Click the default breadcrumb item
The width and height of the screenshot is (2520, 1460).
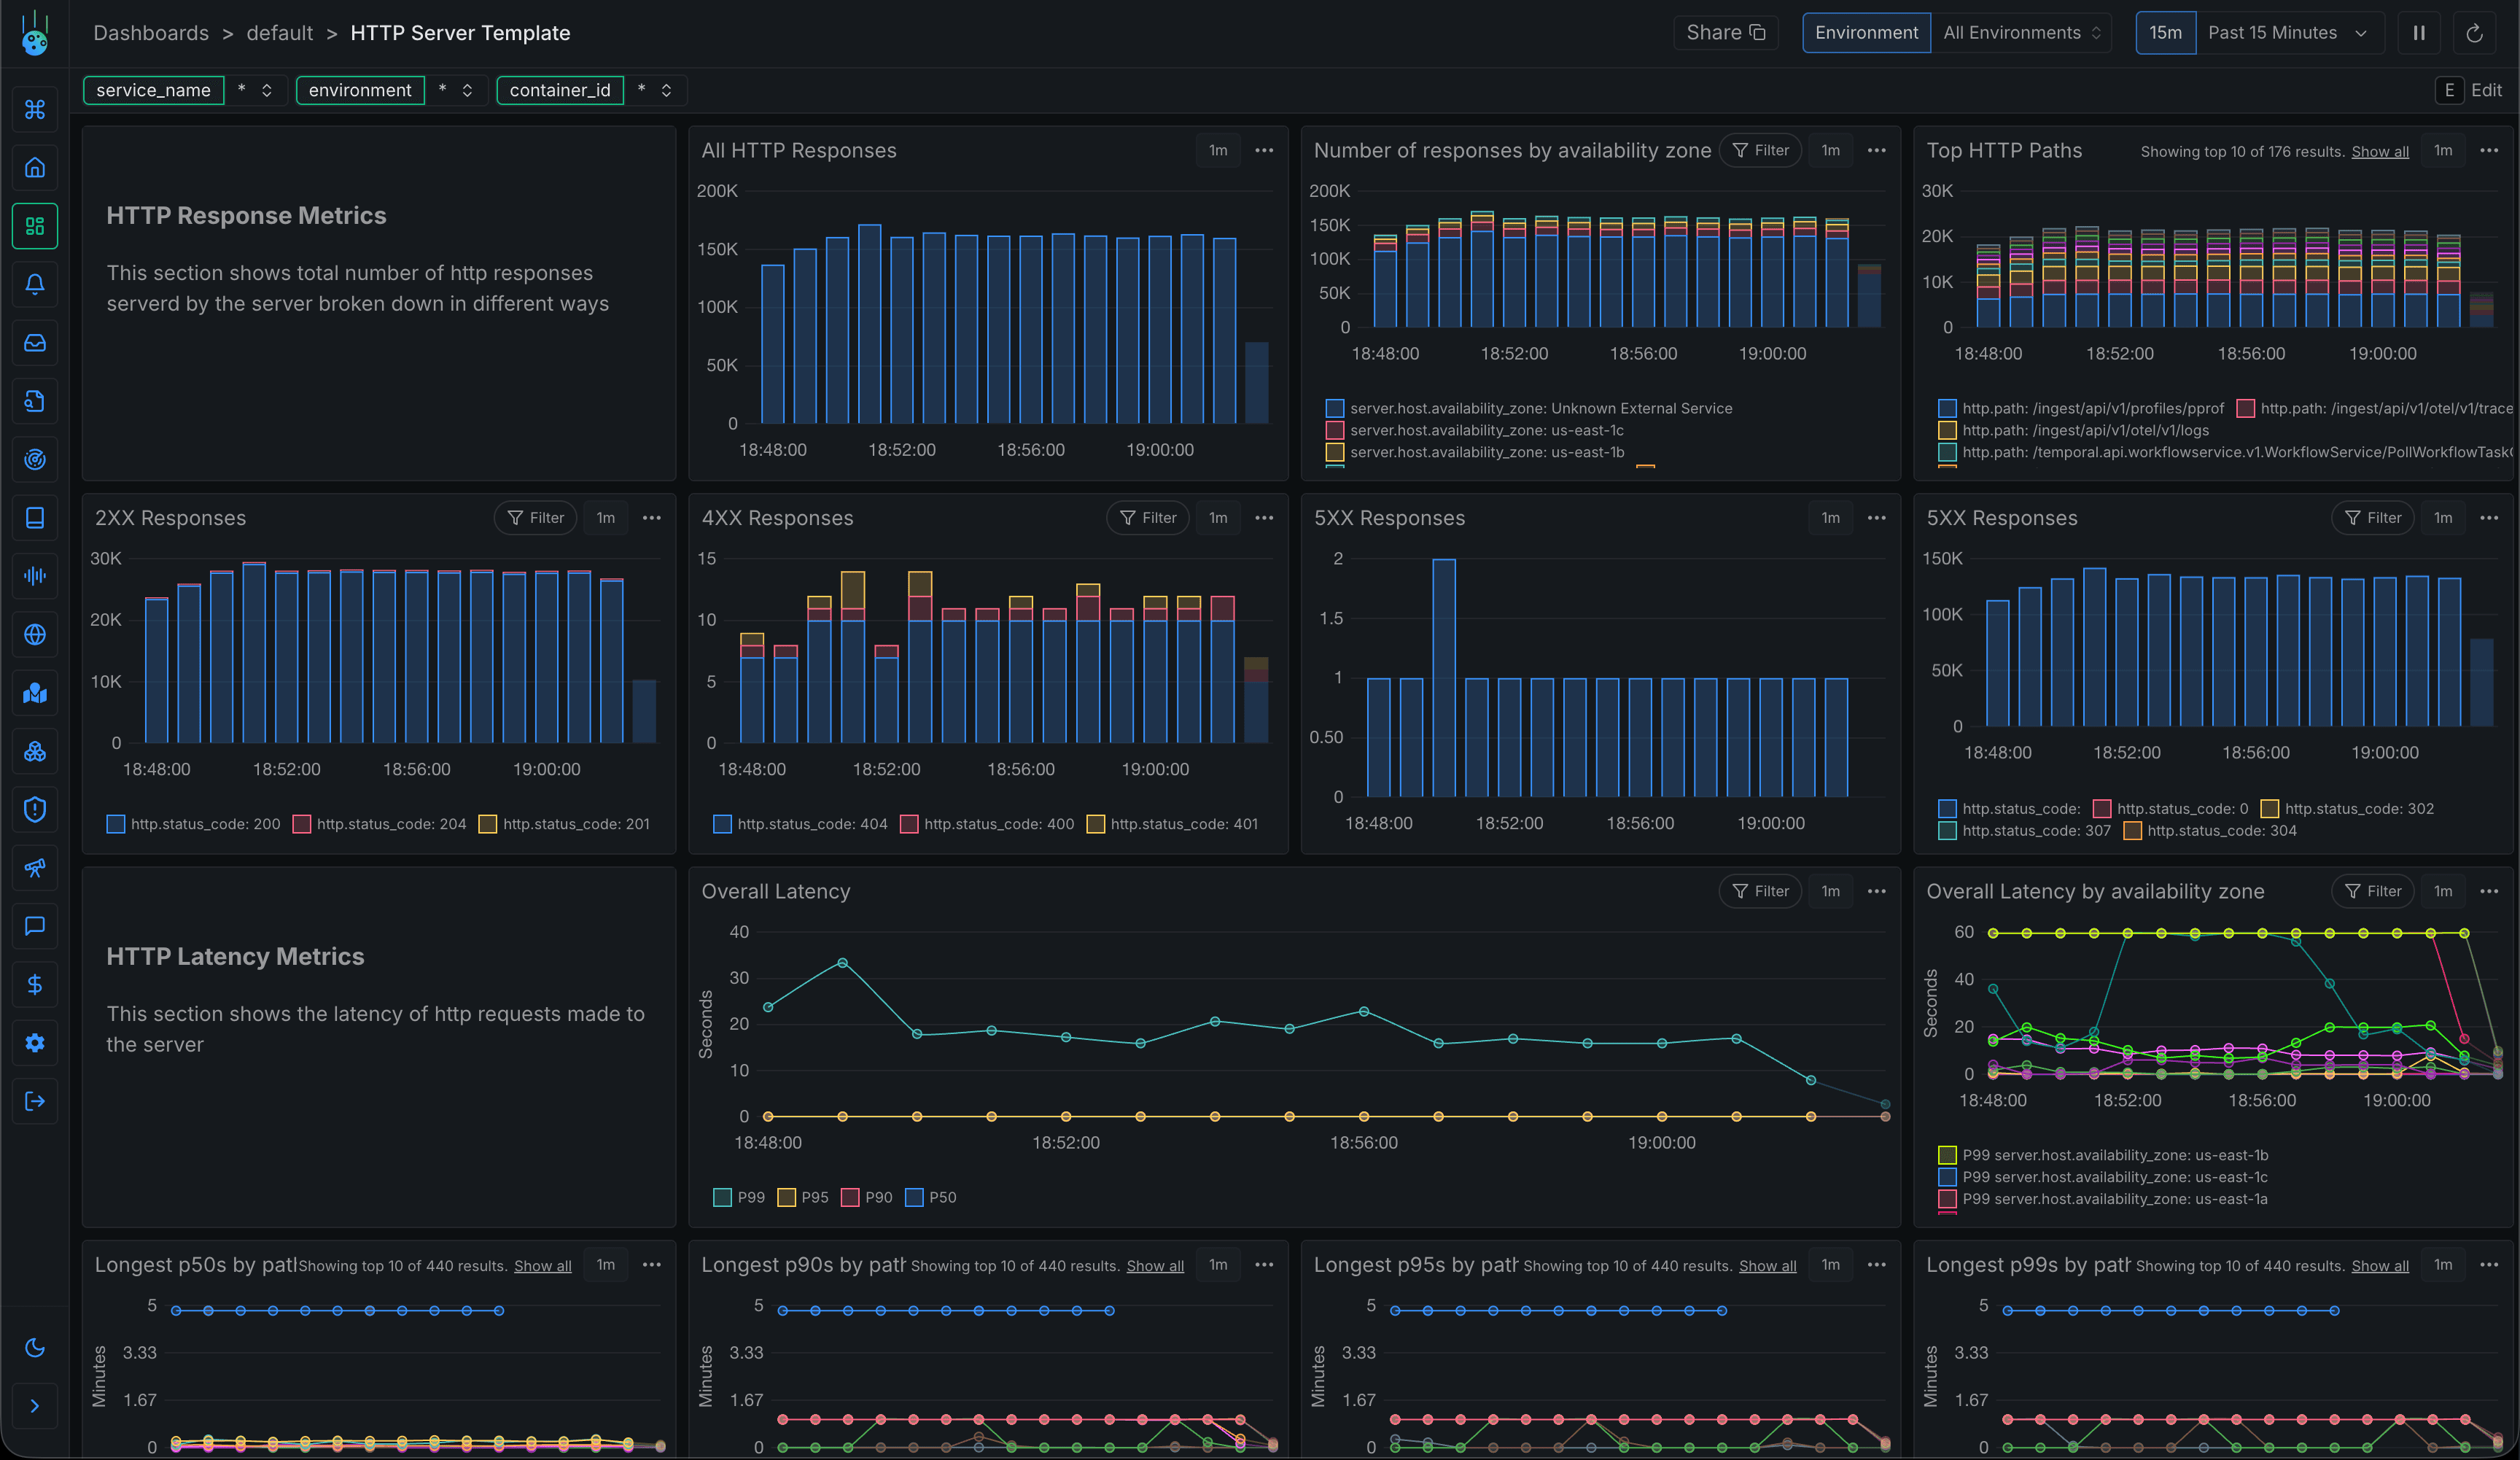(x=279, y=32)
